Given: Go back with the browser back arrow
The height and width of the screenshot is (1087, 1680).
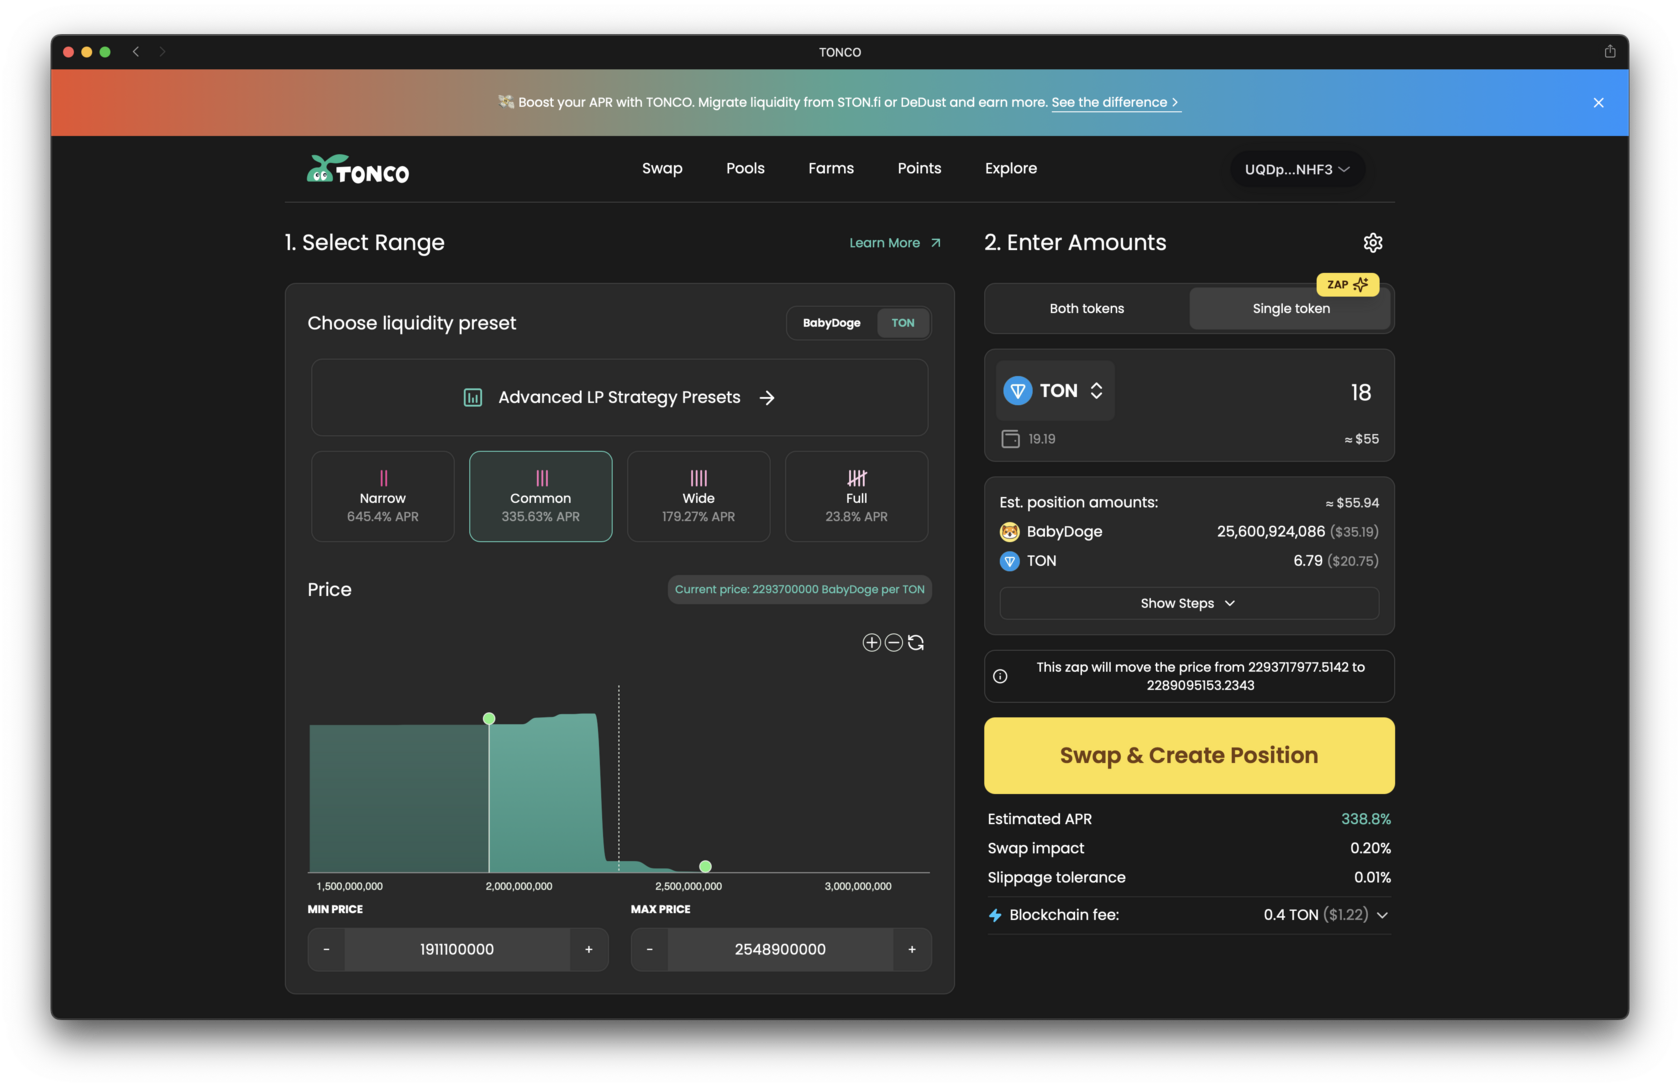Looking at the screenshot, I should [136, 51].
